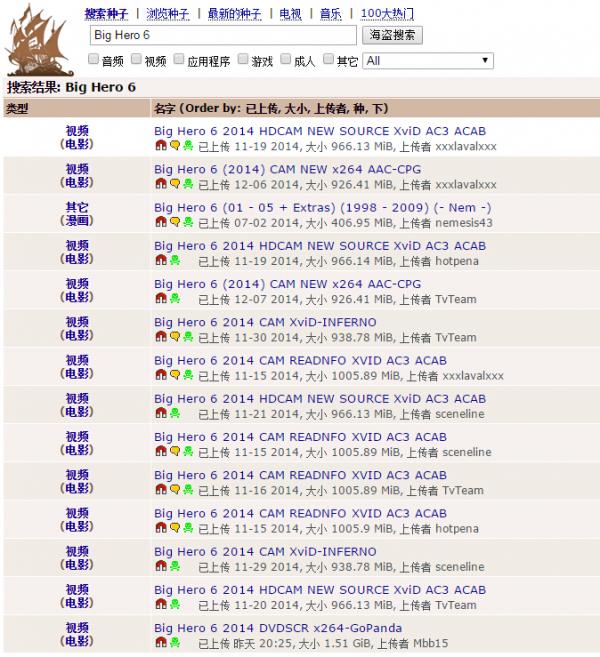Click green skull on xxxlavalxxx READNFO 11-15 row
The image size is (600, 657).
click(188, 375)
